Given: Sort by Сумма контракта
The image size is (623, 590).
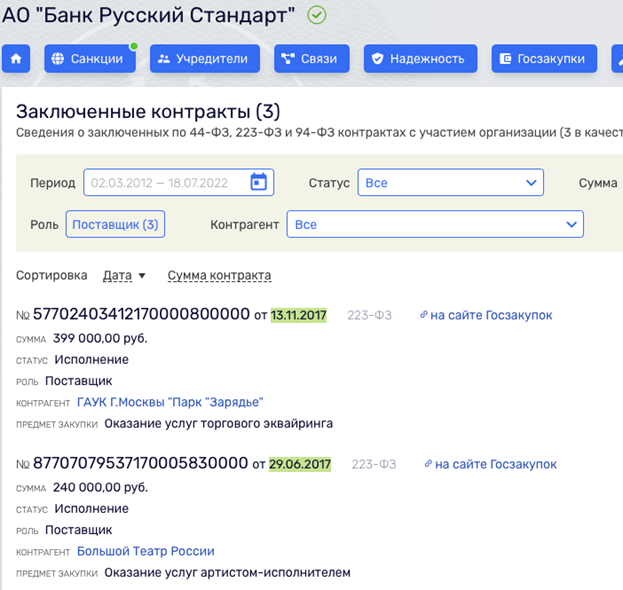Looking at the screenshot, I should (219, 275).
